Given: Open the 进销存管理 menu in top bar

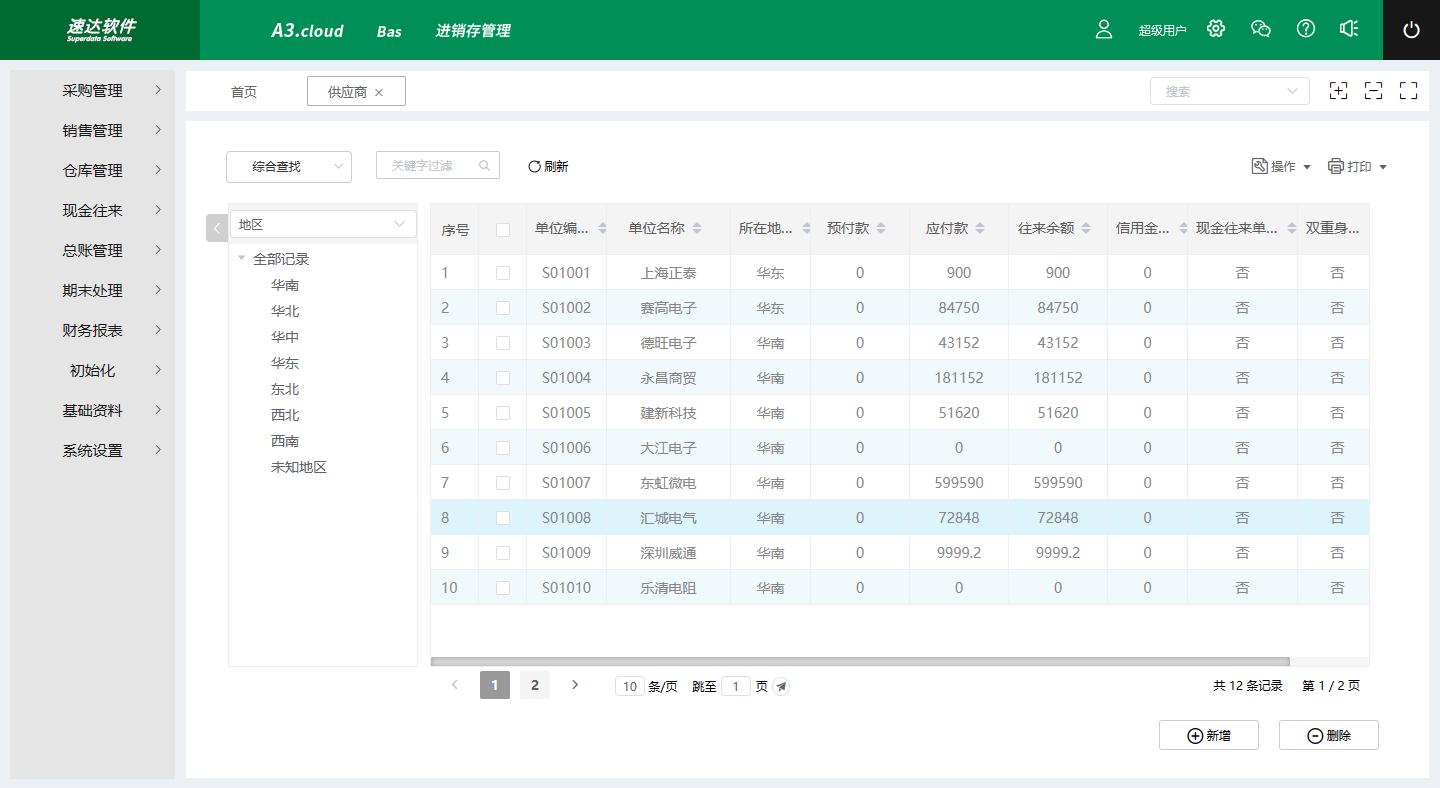Looking at the screenshot, I should coord(471,31).
